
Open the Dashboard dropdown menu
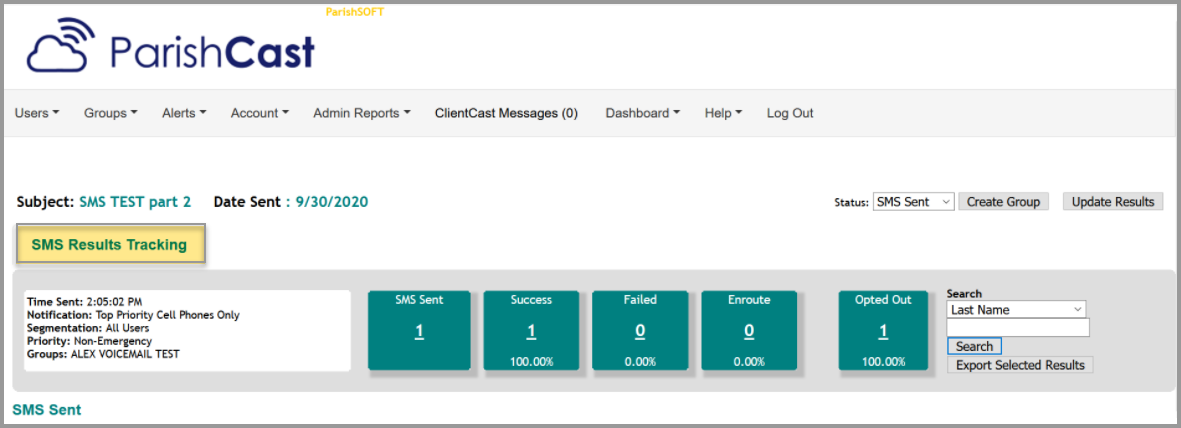[642, 113]
